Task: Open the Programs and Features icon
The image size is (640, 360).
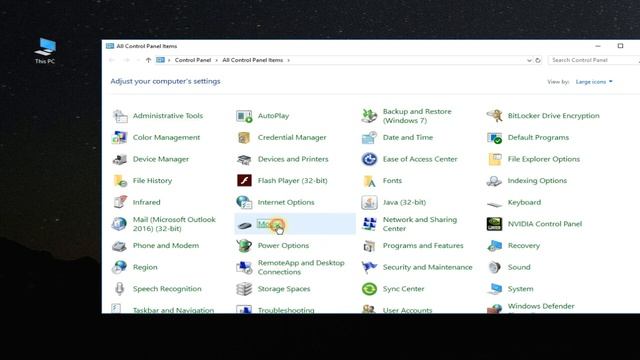Action: (369, 246)
